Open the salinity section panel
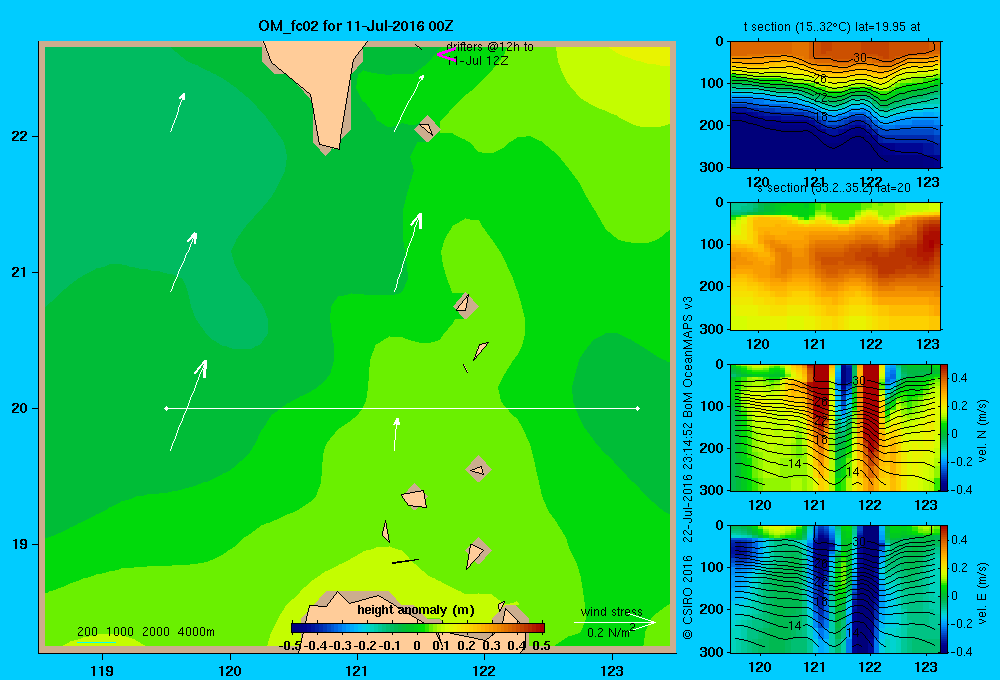Screen dimensions: 1000x680 tap(835, 266)
